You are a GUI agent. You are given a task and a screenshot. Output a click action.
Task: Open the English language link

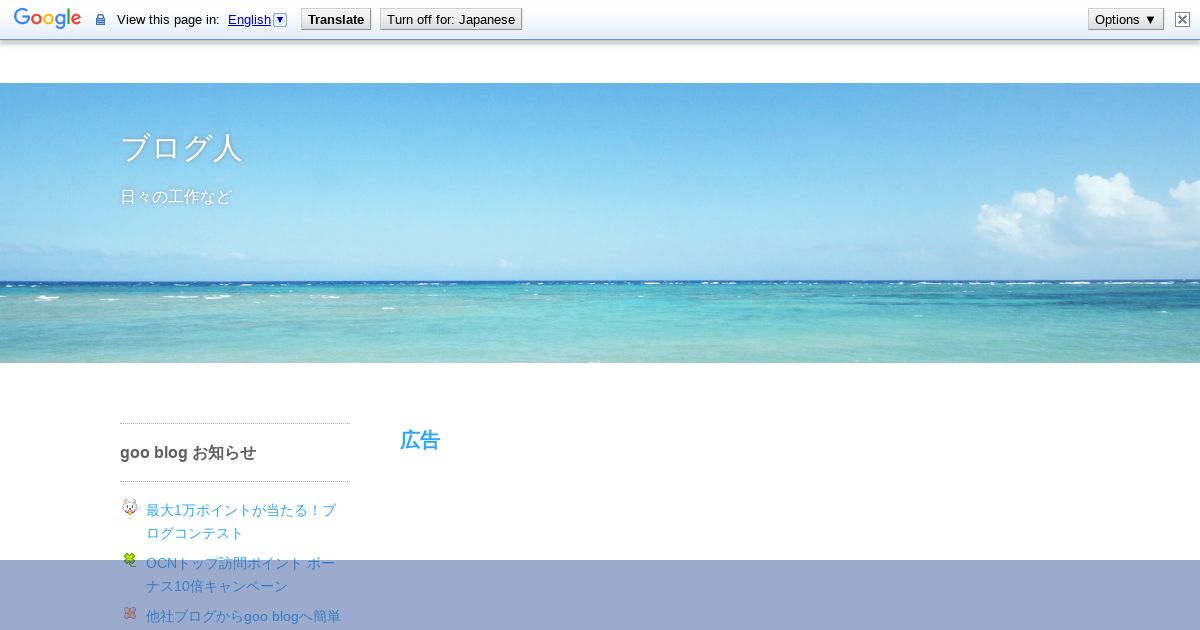click(x=249, y=19)
